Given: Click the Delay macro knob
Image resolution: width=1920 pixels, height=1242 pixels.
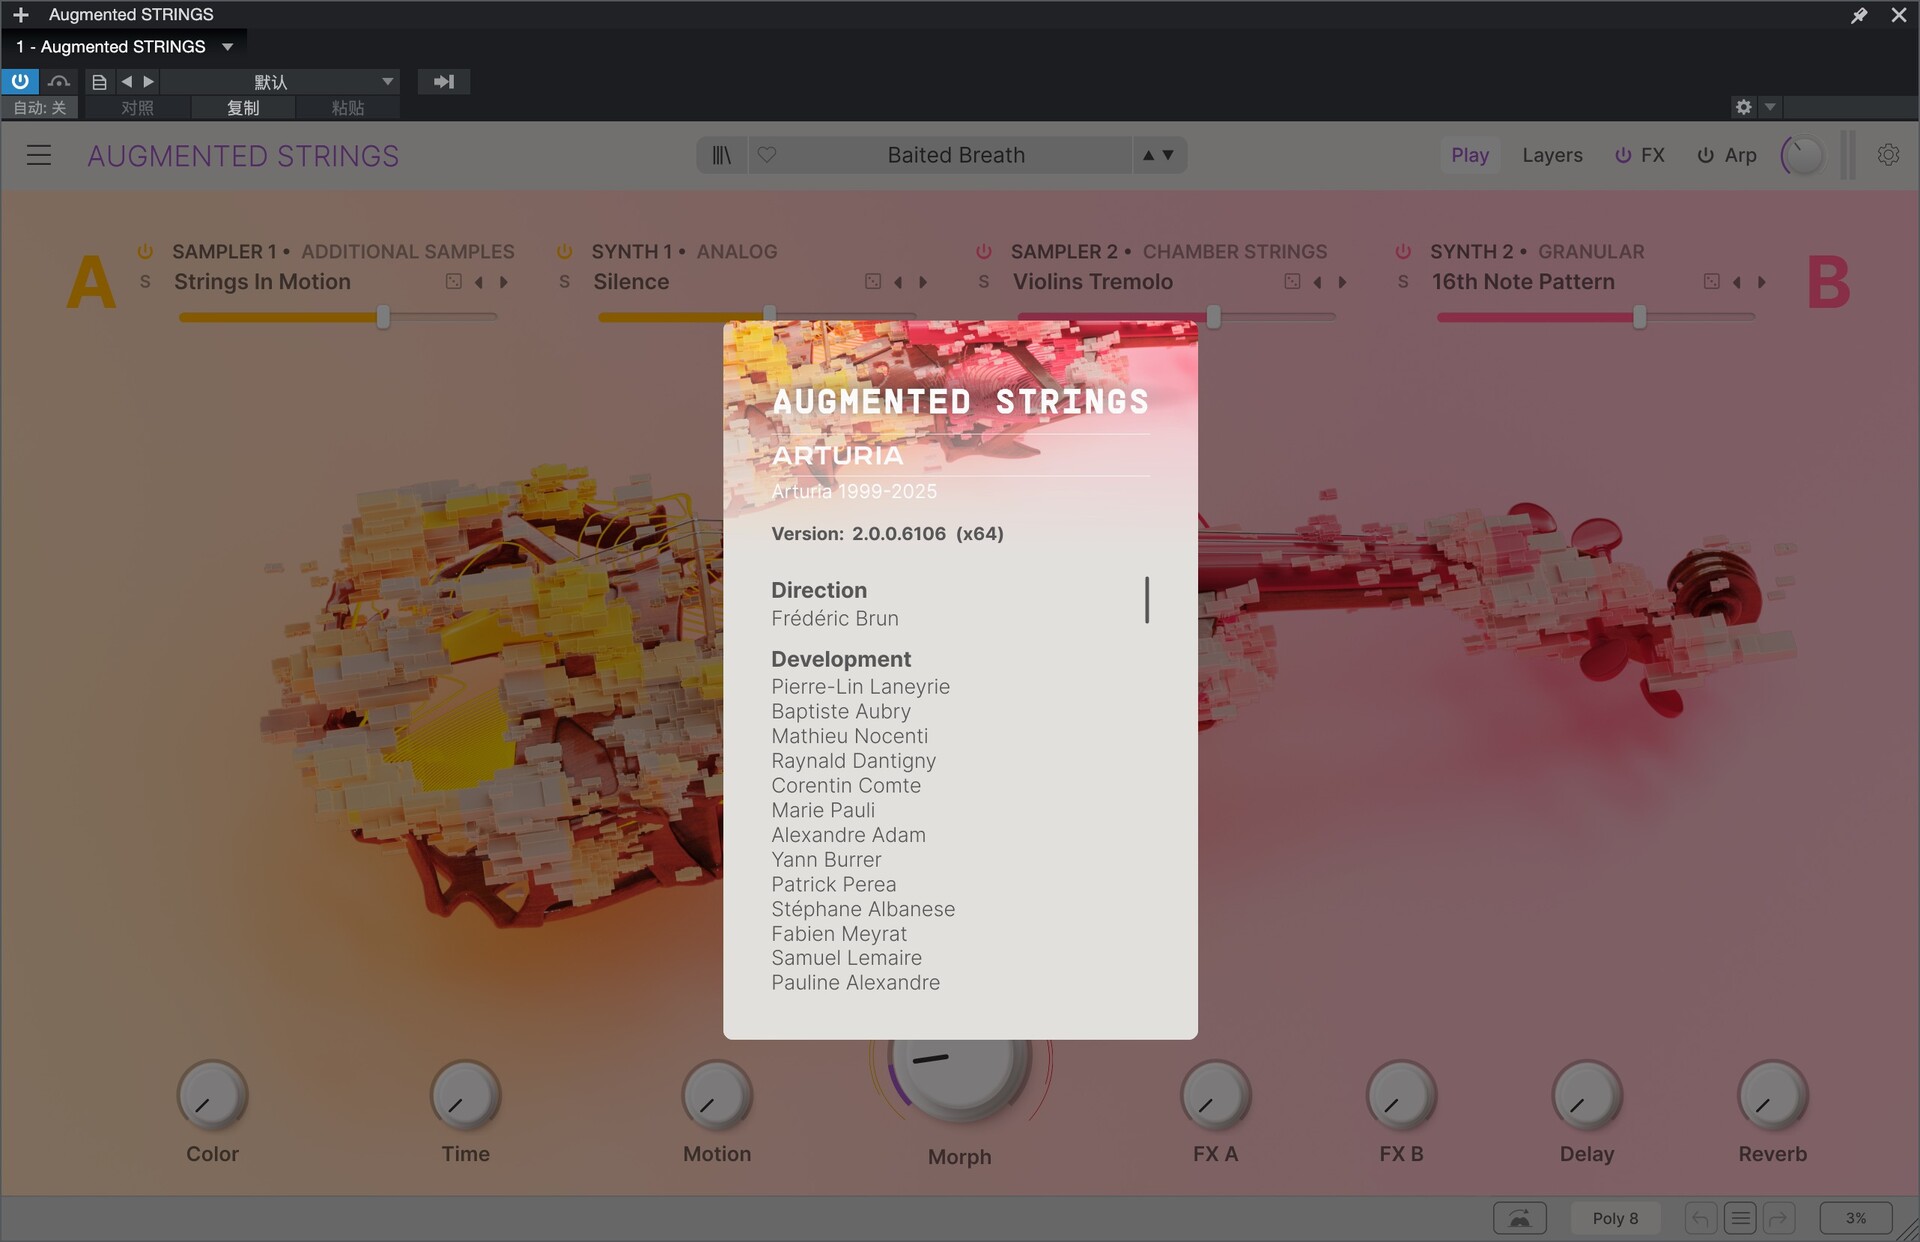Looking at the screenshot, I should coord(1587,1096).
